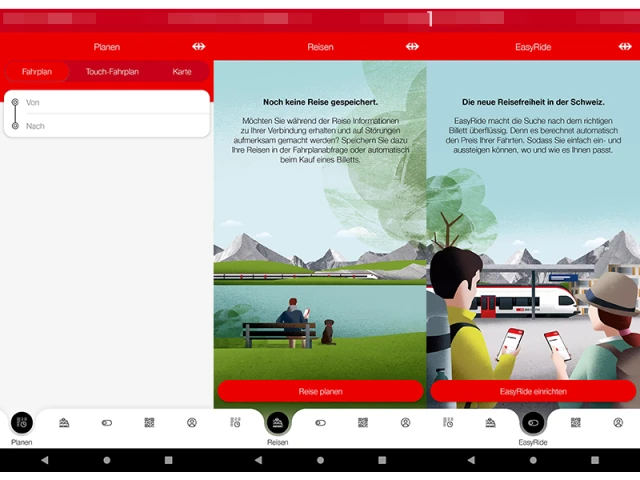Tap the Reise planen button

tap(320, 391)
